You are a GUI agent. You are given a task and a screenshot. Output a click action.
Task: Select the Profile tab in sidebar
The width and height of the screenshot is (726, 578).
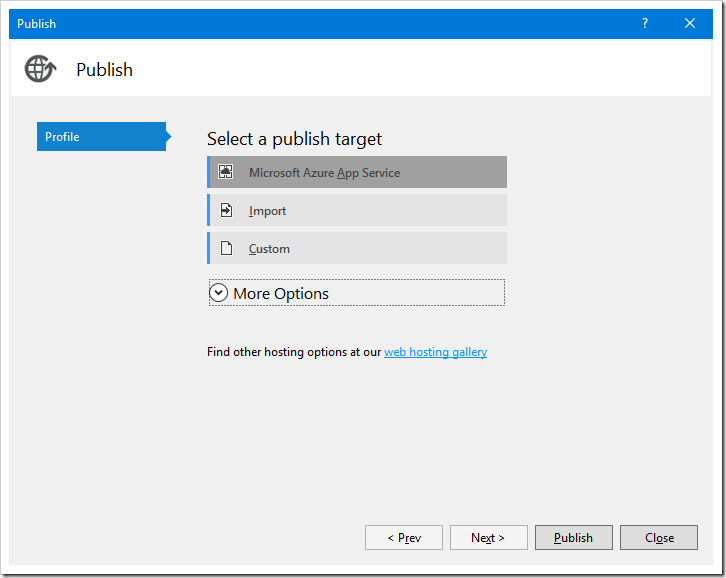click(104, 137)
